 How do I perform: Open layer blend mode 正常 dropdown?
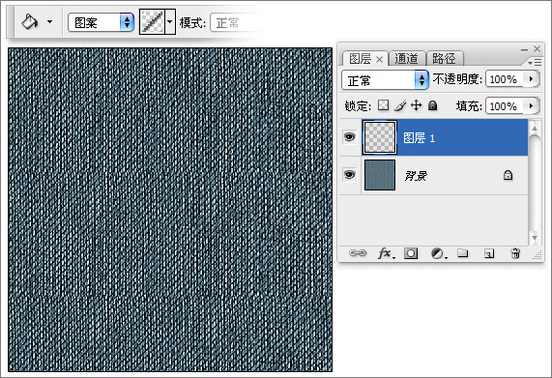point(385,80)
